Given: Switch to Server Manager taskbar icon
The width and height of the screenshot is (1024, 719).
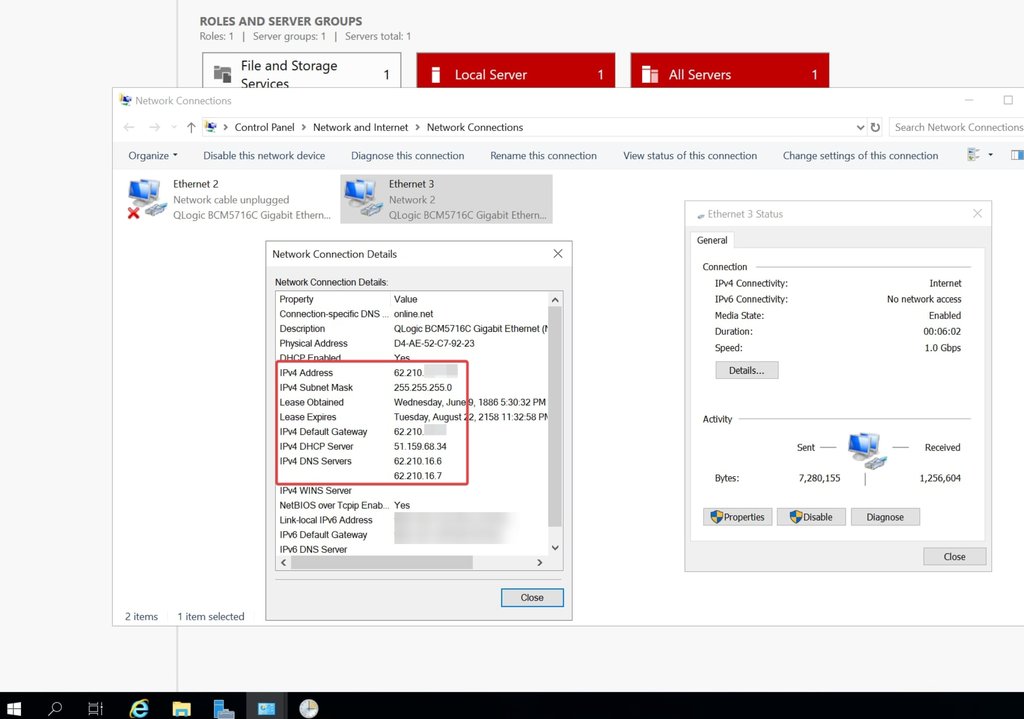Looking at the screenshot, I should click(x=223, y=709).
